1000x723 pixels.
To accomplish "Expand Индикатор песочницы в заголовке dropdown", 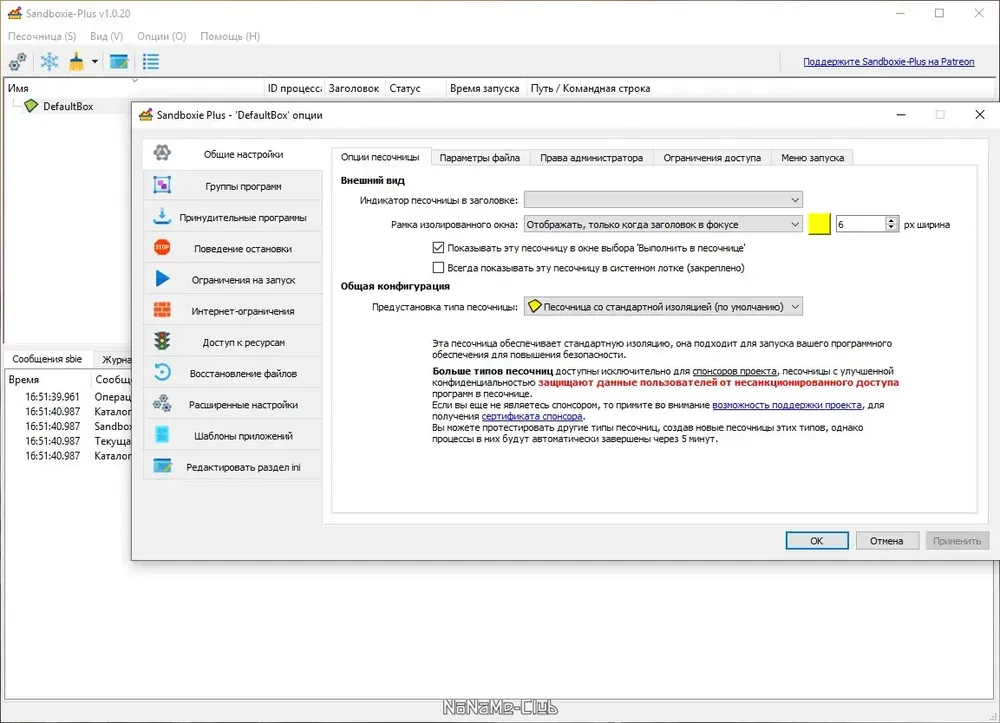I will pyautogui.click(x=663, y=200).
